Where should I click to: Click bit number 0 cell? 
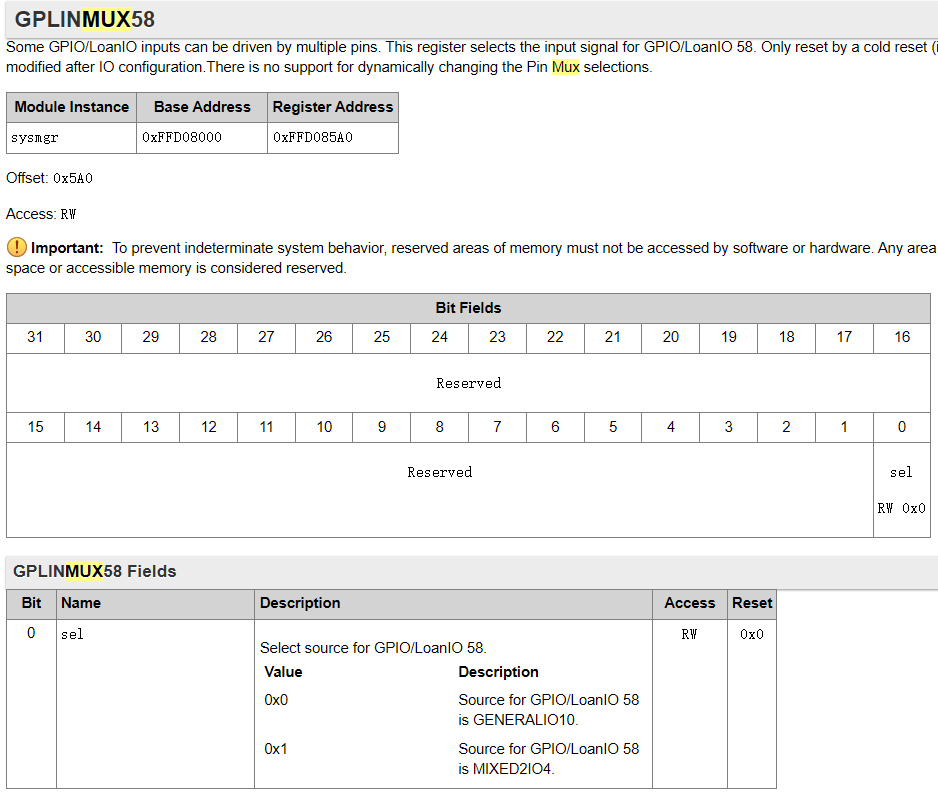(x=902, y=427)
